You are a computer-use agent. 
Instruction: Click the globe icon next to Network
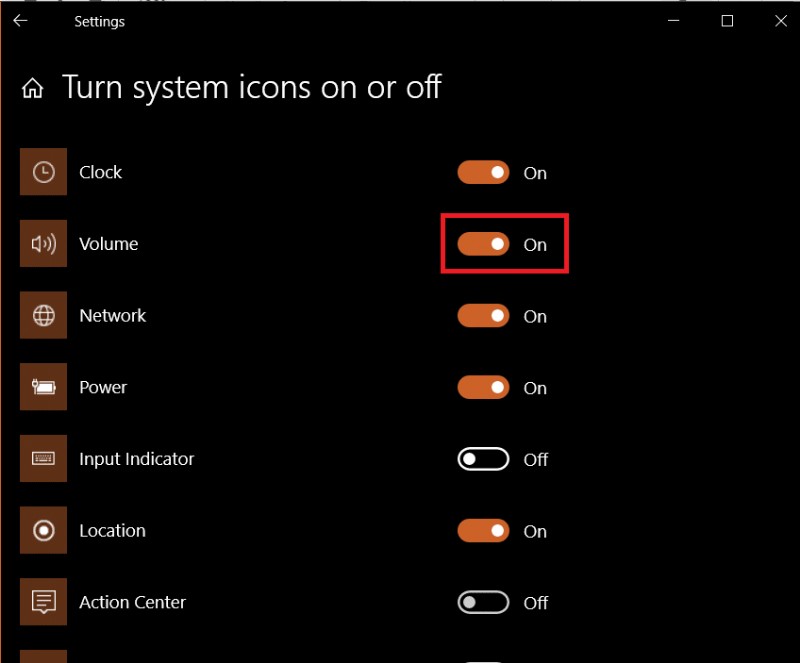(x=43, y=315)
